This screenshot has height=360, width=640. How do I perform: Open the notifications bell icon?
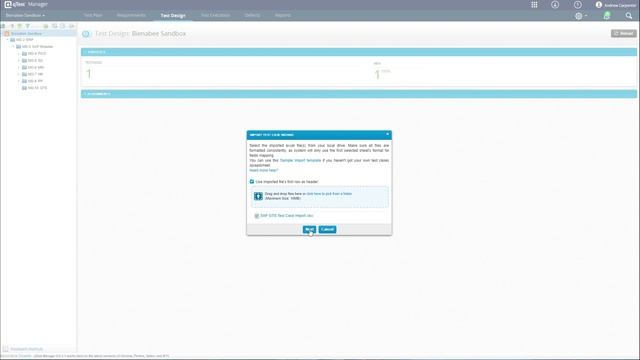click(607, 16)
